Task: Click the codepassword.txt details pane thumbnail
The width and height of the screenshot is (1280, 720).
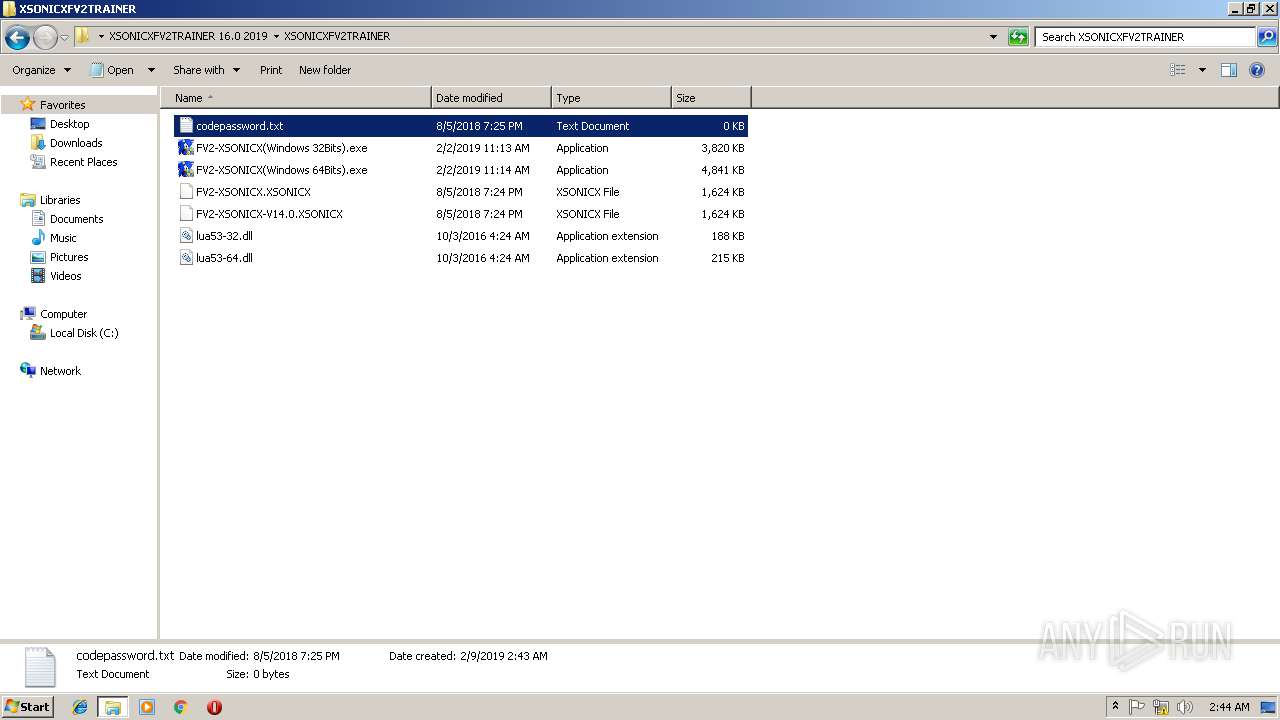Action: pos(40,667)
